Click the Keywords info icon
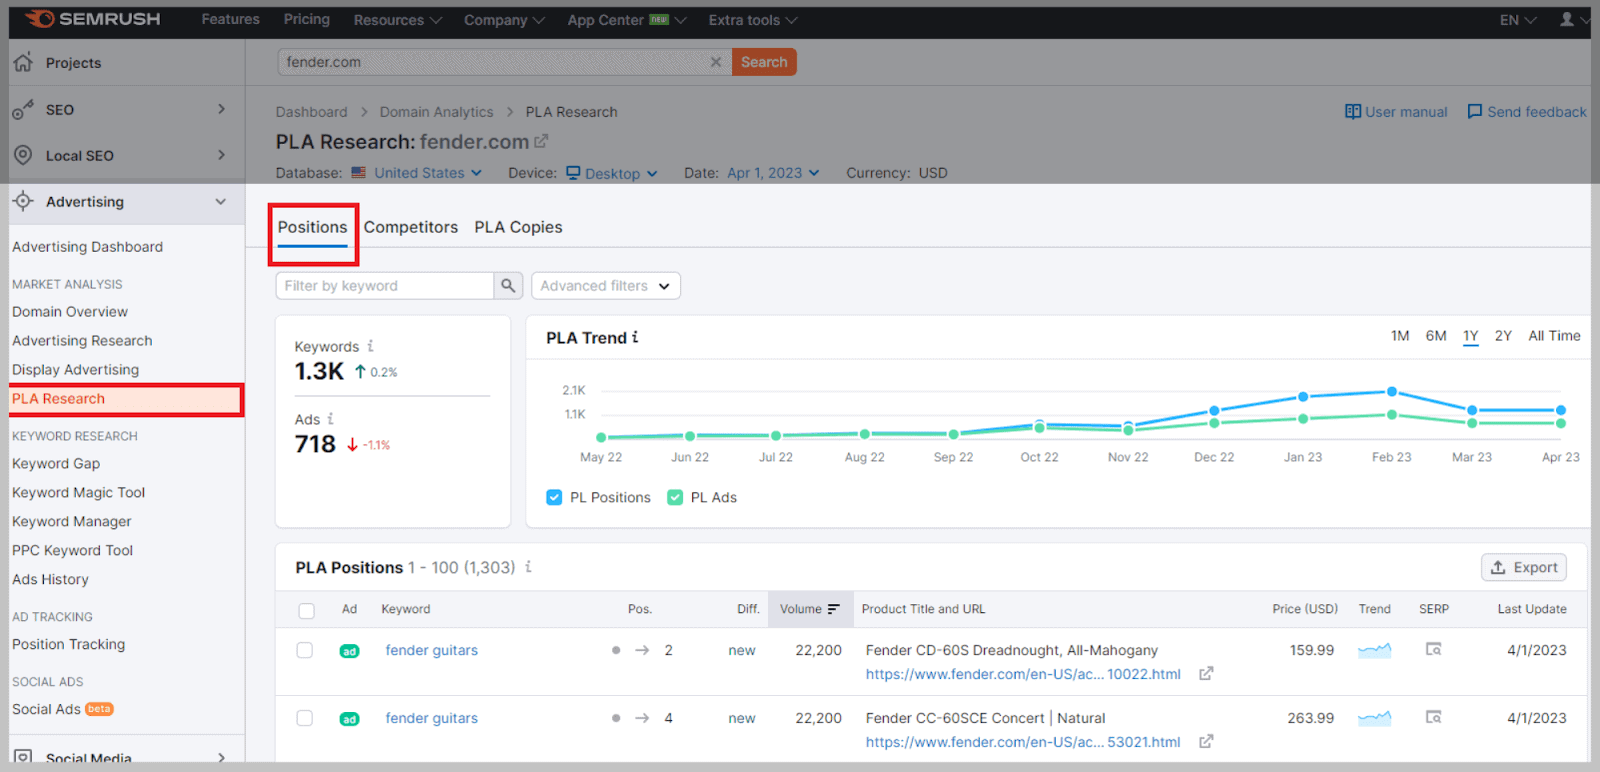The height and width of the screenshot is (772, 1600). 370,346
